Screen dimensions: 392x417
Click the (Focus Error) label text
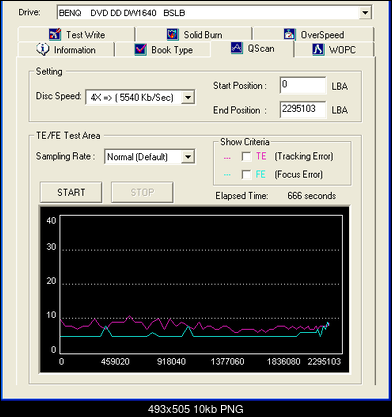[299, 174]
